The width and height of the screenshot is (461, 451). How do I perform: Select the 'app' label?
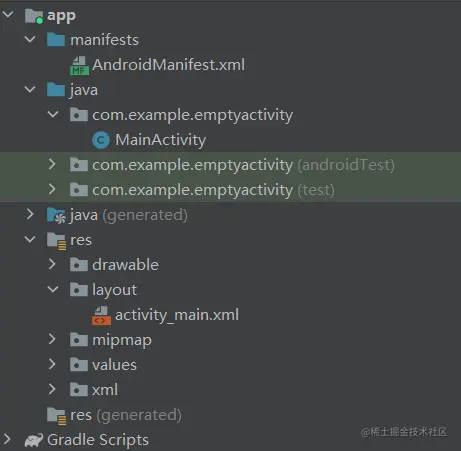point(61,16)
